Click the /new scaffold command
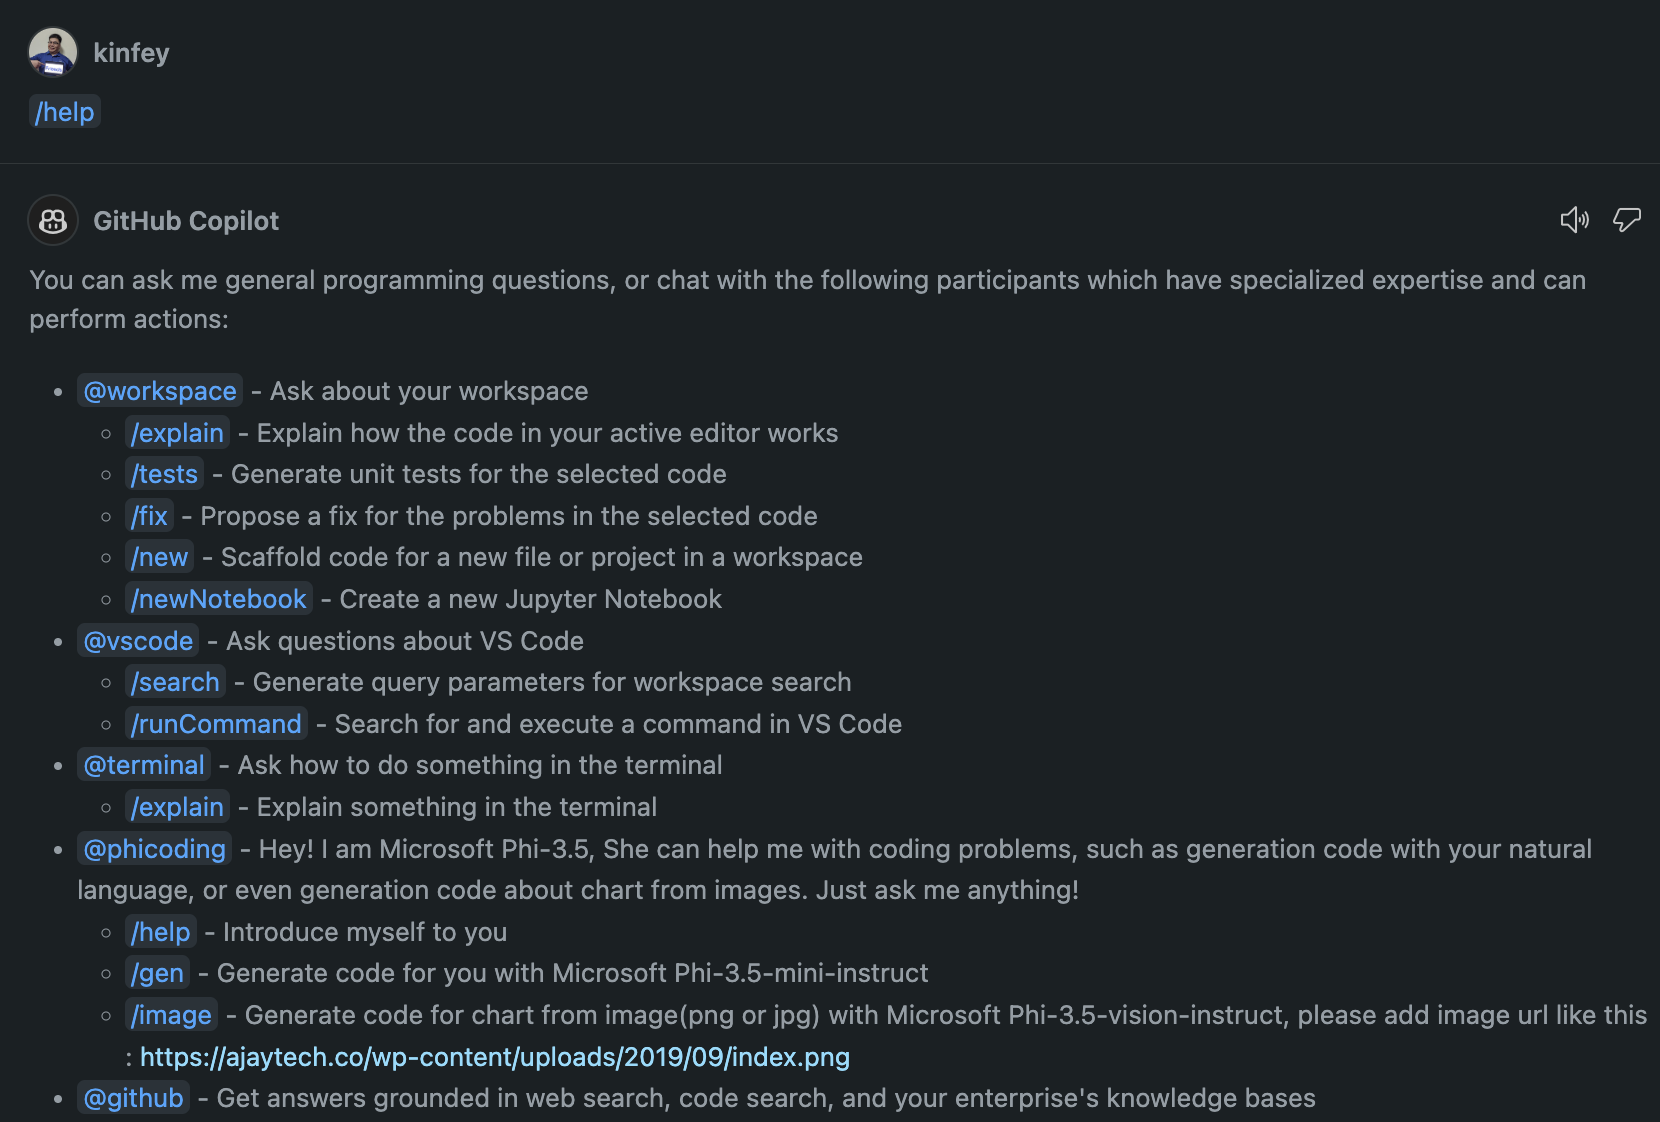 (160, 557)
